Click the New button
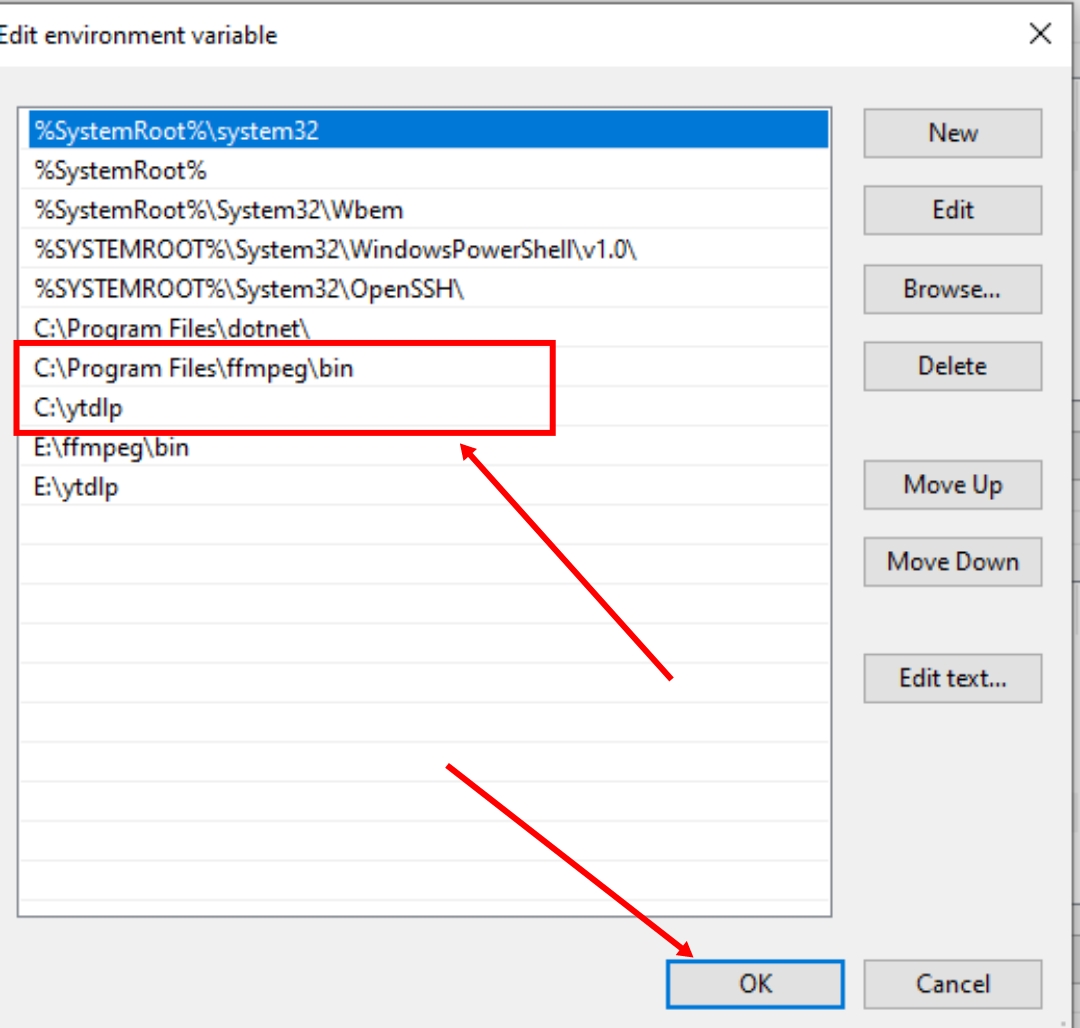Image resolution: width=1080 pixels, height=1028 pixels. pos(952,133)
